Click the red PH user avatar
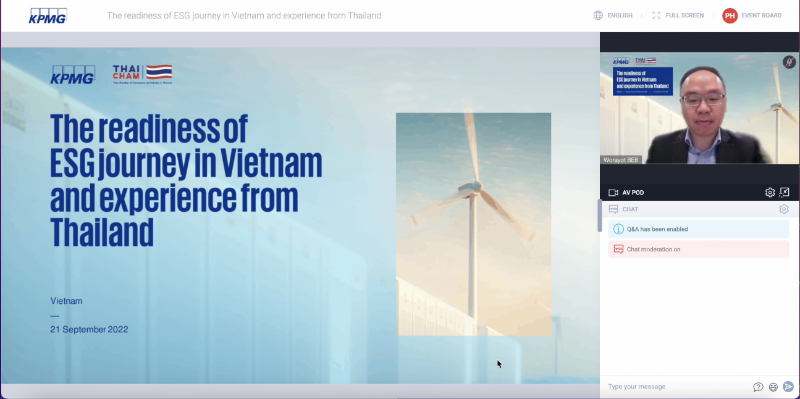 click(730, 15)
